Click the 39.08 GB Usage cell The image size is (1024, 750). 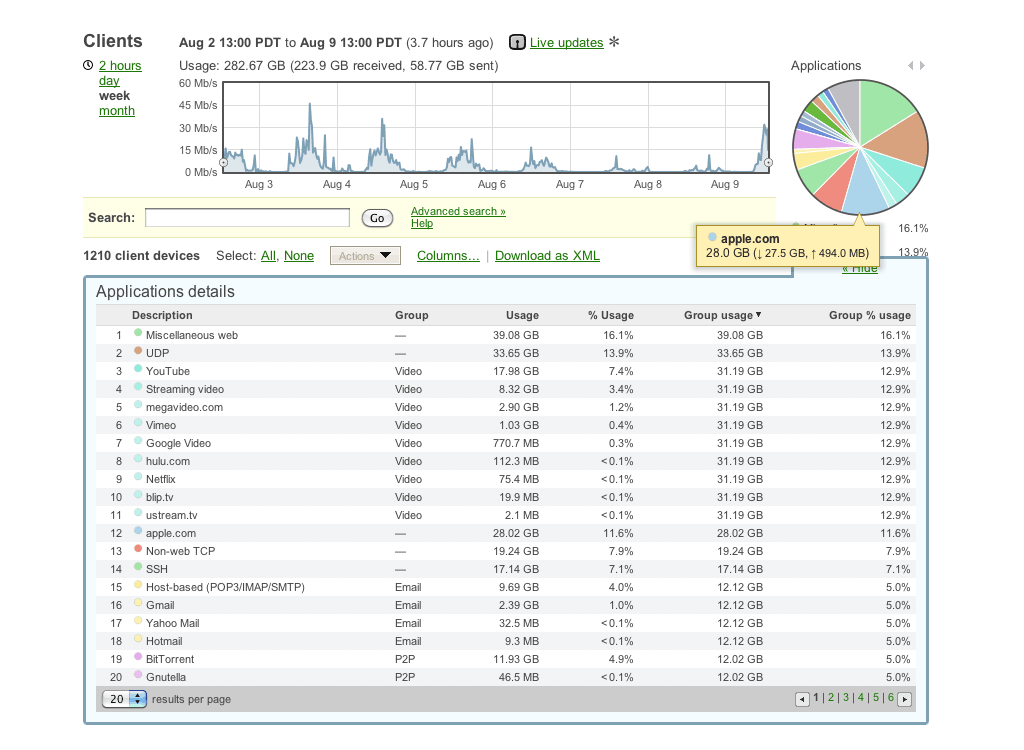pos(516,335)
